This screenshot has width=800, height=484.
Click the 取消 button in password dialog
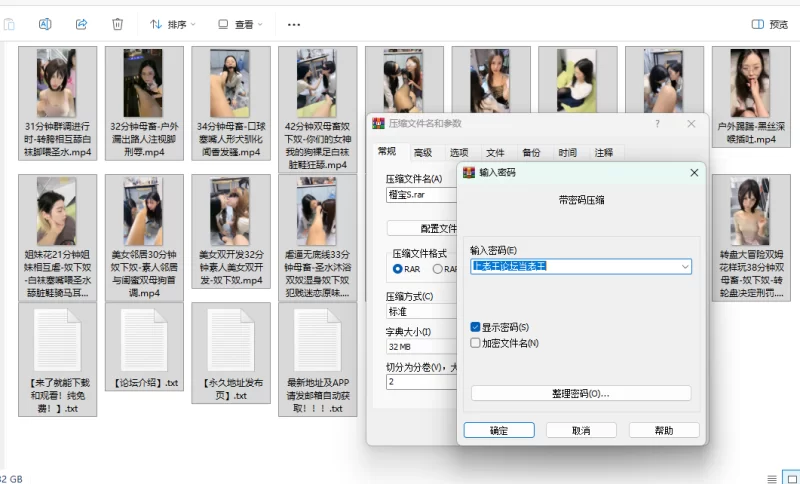click(581, 430)
